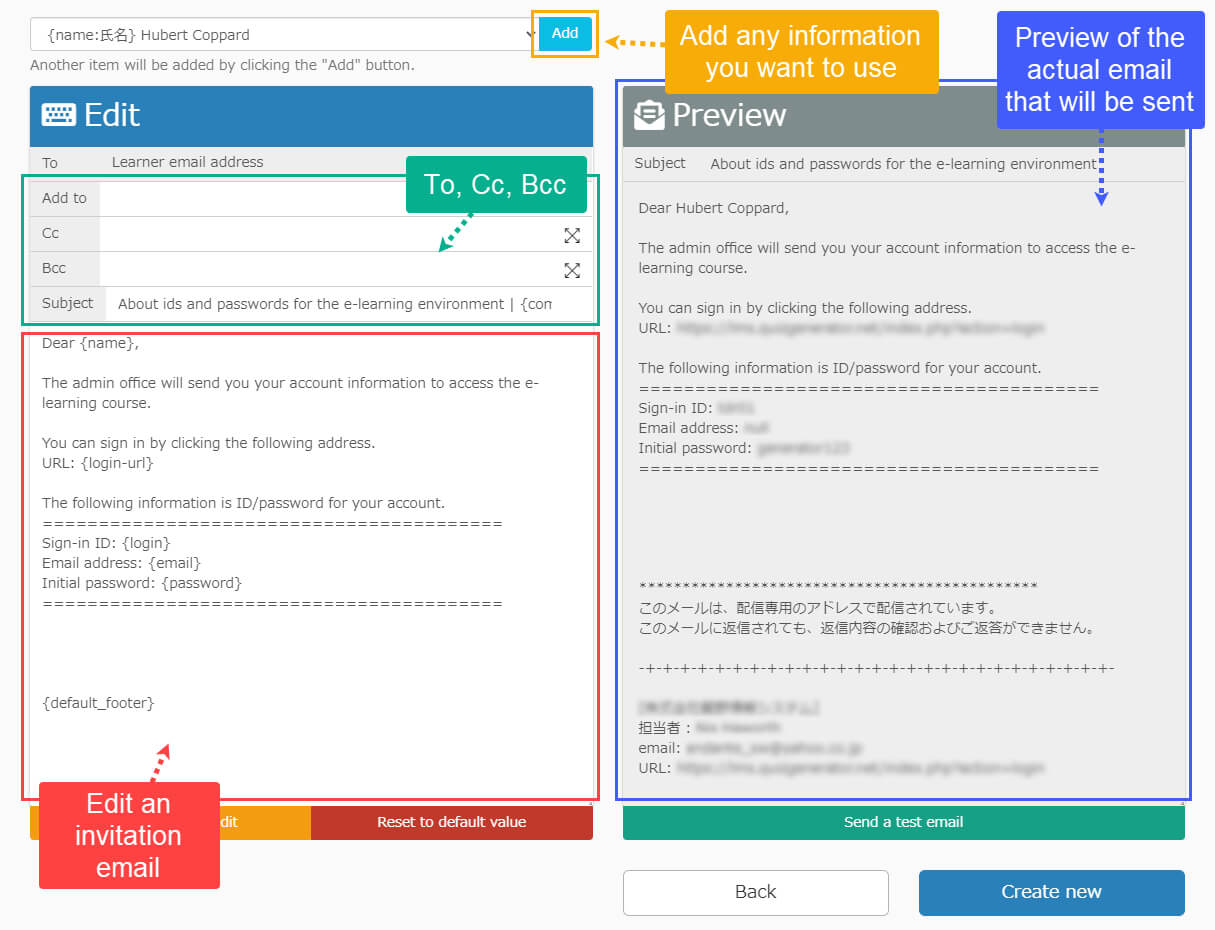Click the 'Dear Hubert Coppard' preview greeting

713,208
